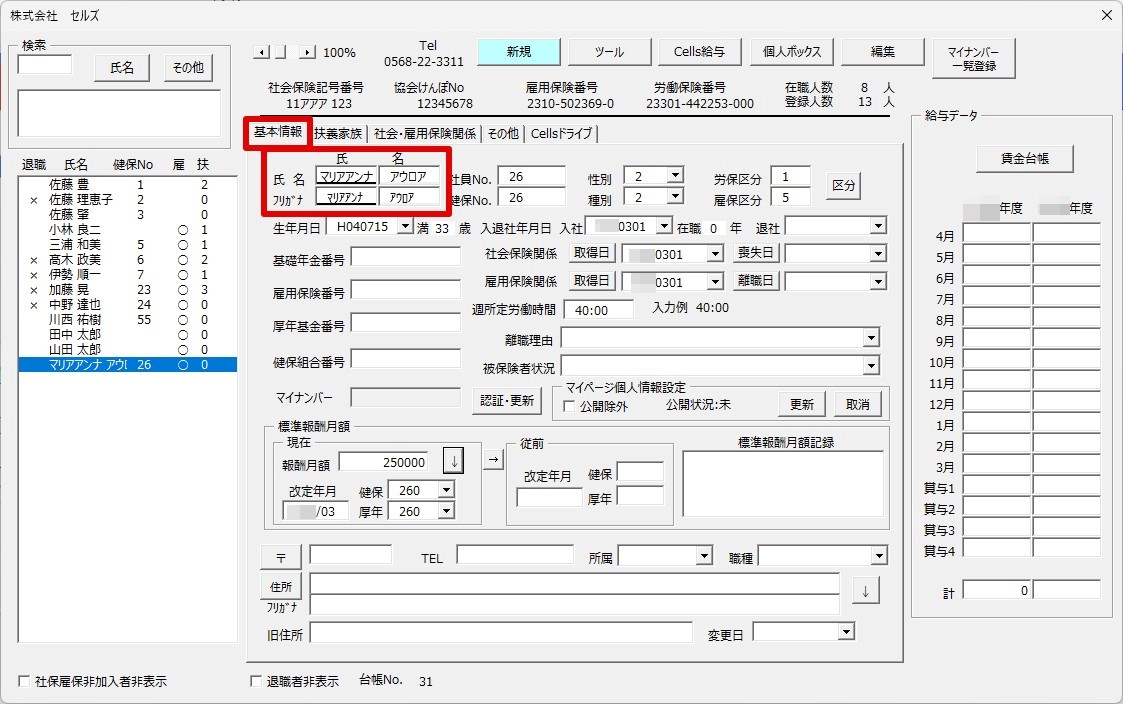1123x704 pixels.
Task: Click the 報酬月額 field showing 250000
Action: tap(385, 462)
